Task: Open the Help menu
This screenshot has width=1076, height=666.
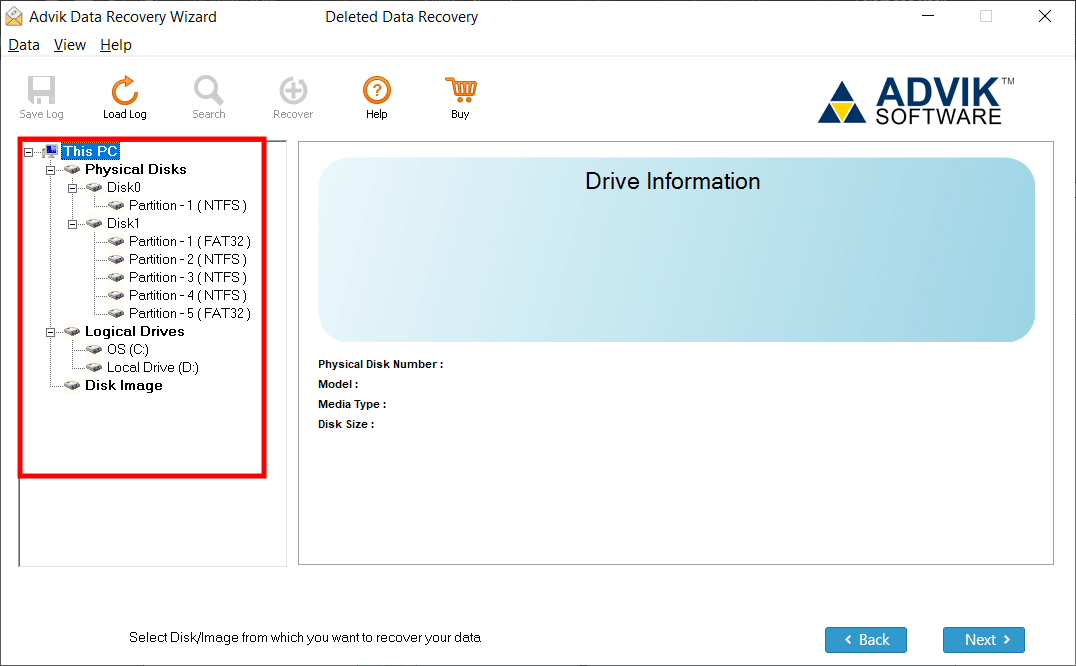Action: [116, 45]
